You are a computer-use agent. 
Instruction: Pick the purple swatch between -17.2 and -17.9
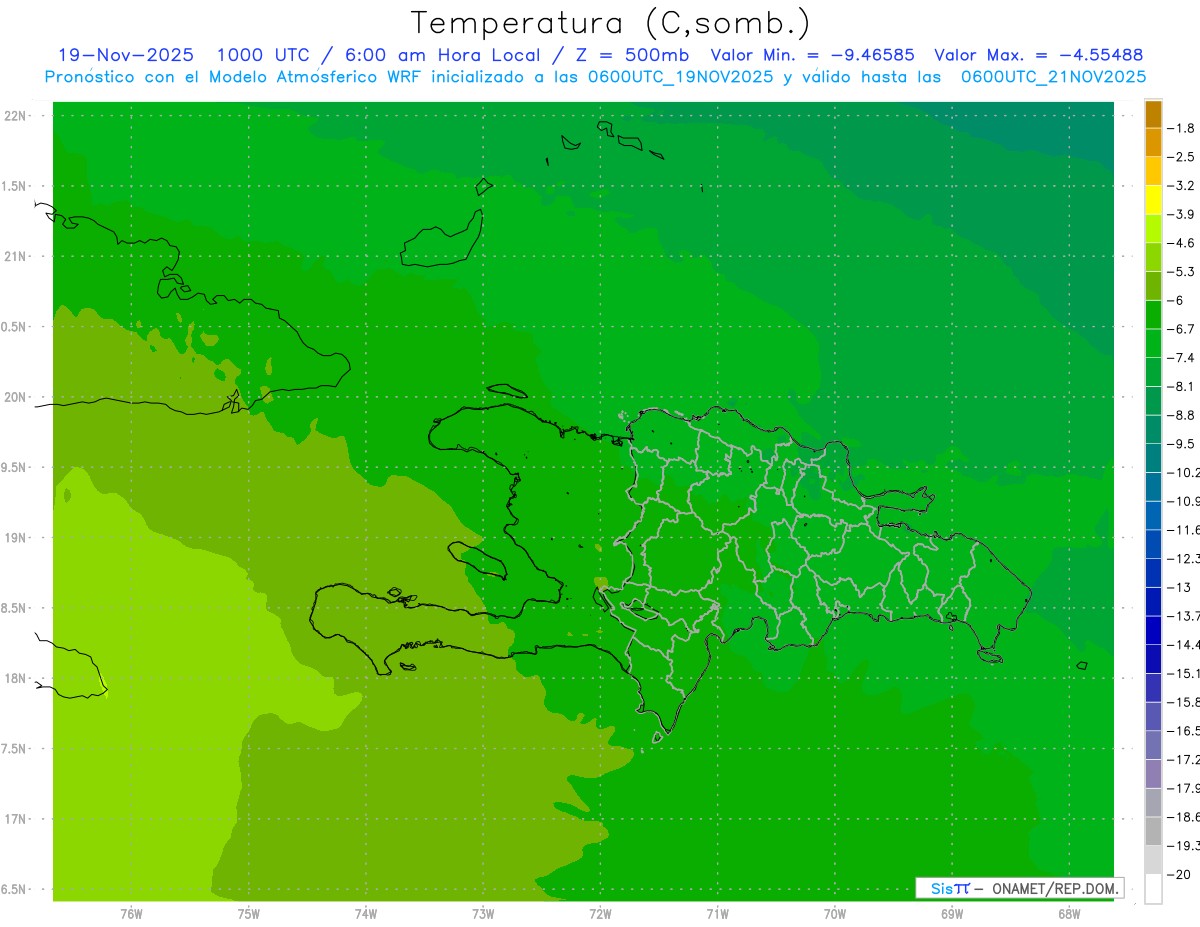point(1153,774)
